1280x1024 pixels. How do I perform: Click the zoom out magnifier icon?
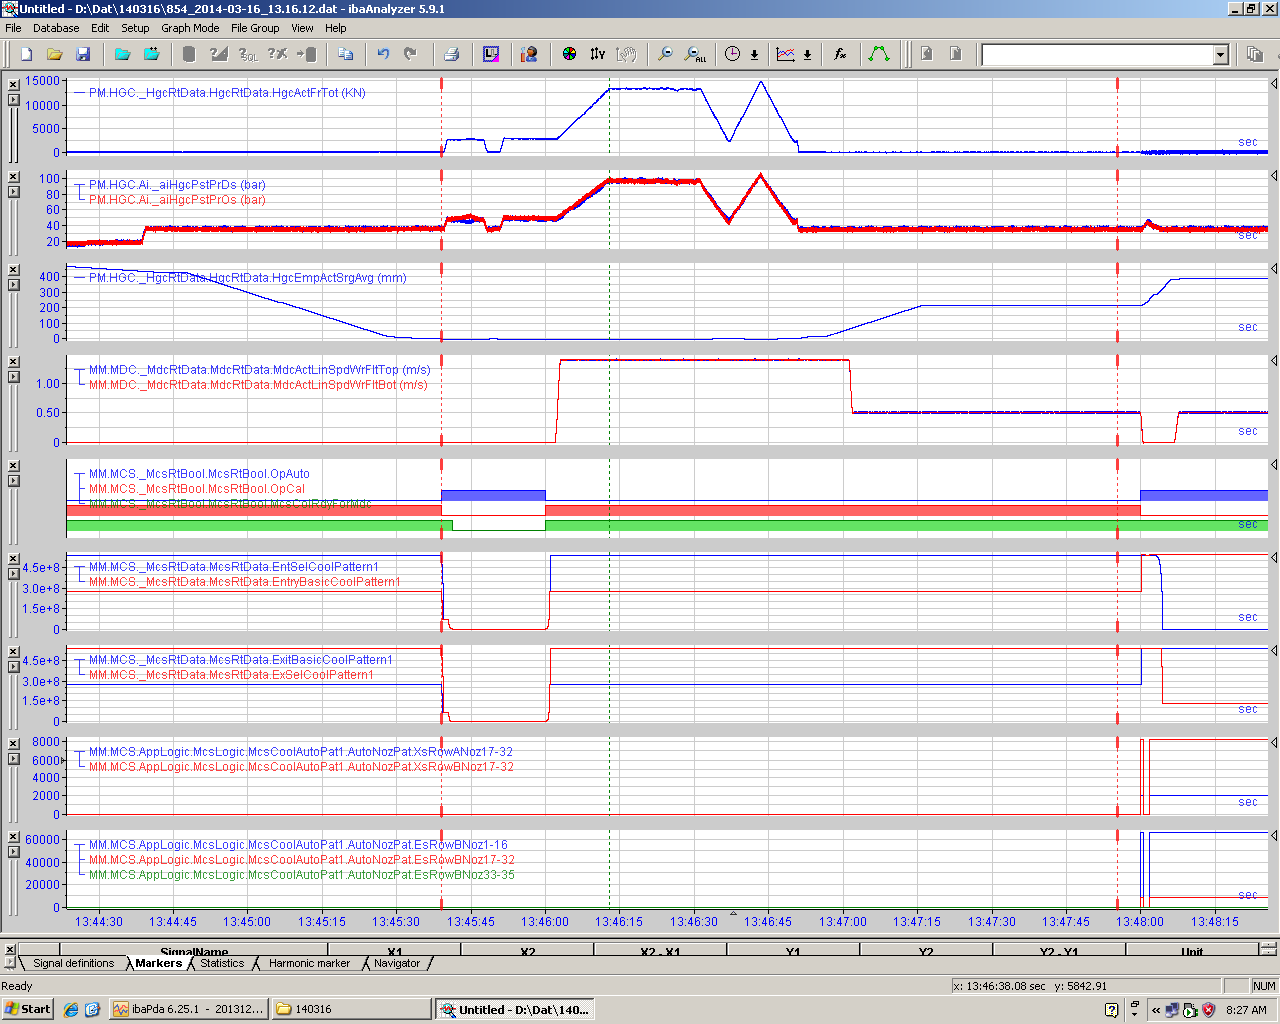click(665, 54)
